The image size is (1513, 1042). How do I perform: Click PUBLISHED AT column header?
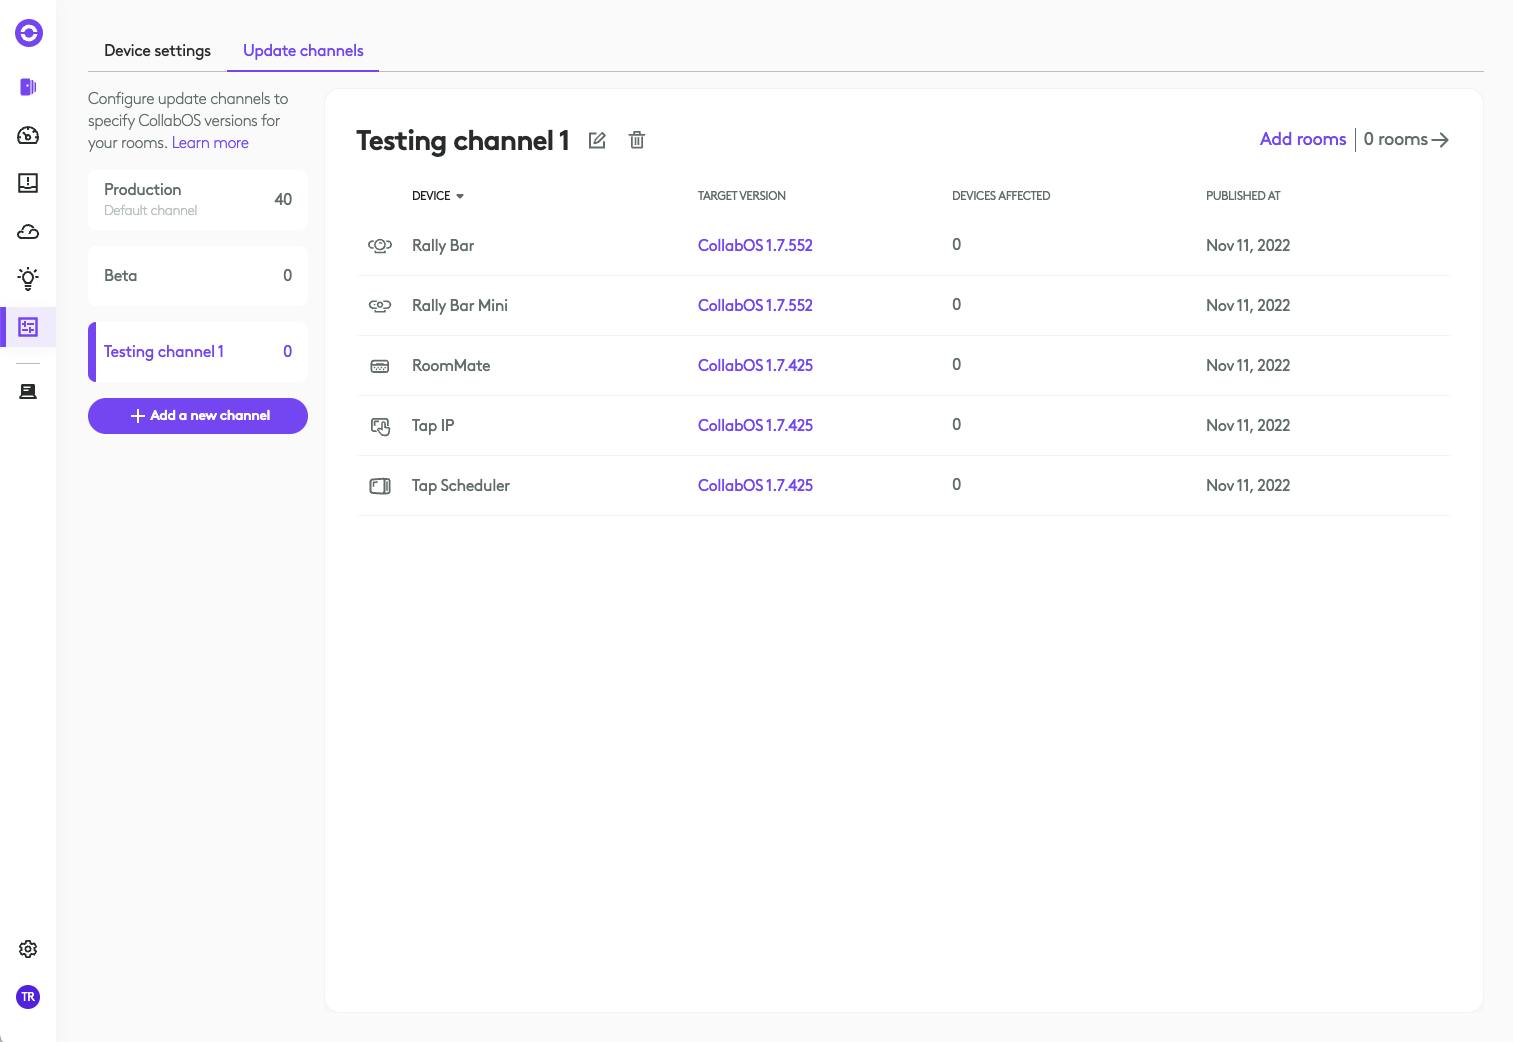(x=1243, y=196)
